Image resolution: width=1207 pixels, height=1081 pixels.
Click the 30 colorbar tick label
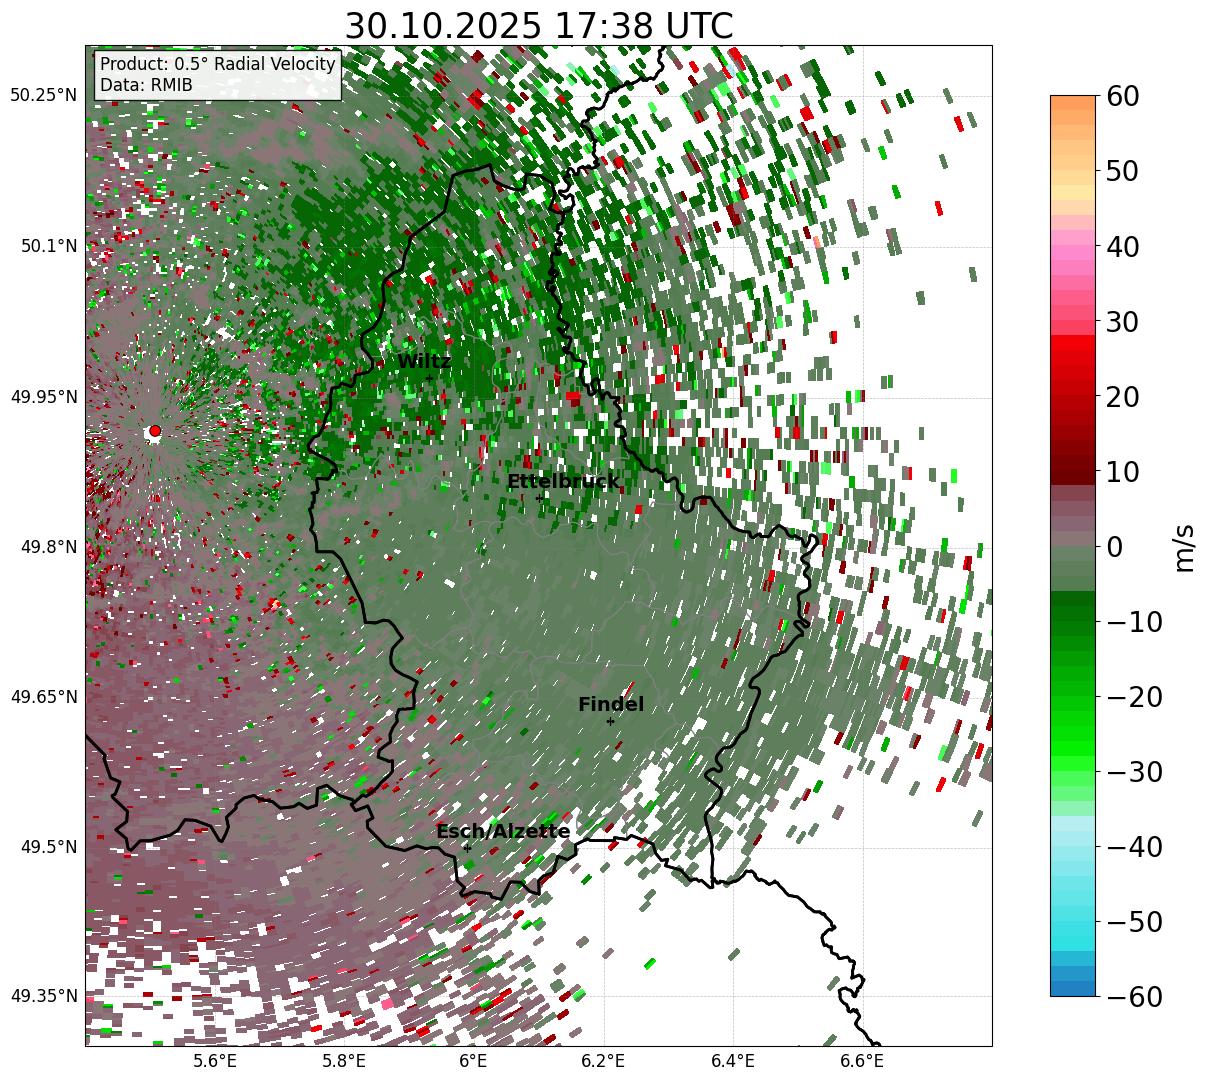(1125, 321)
